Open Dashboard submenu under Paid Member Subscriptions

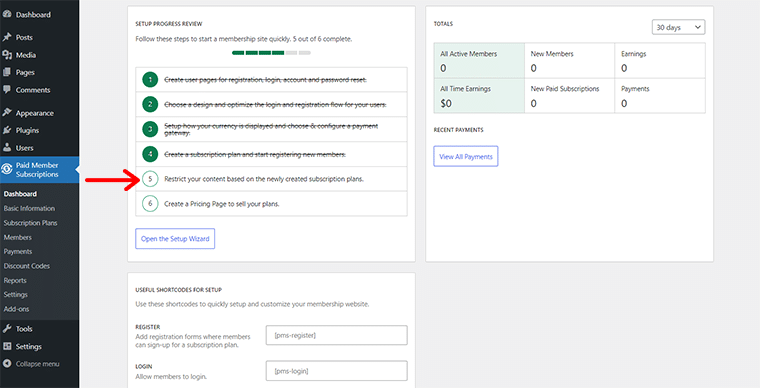(x=20, y=194)
